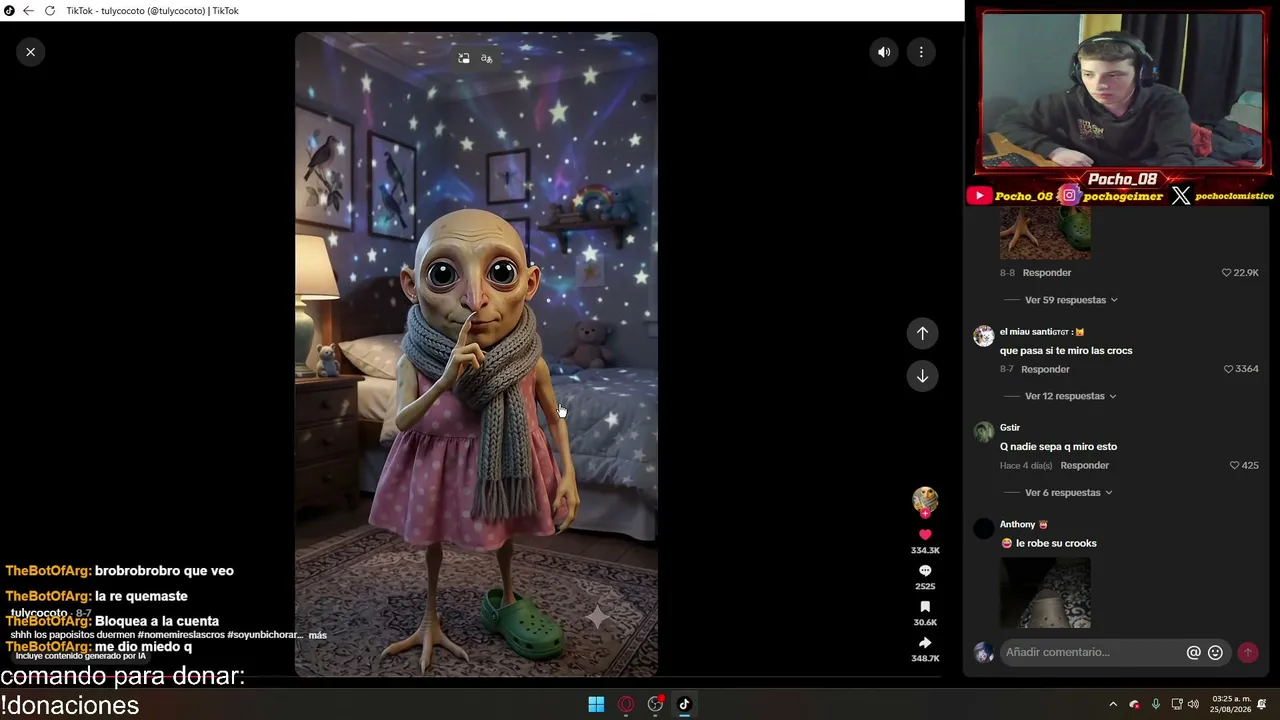Open Anthony's profile avatar
Viewport: 1280px width, 720px height.
pos(984,528)
